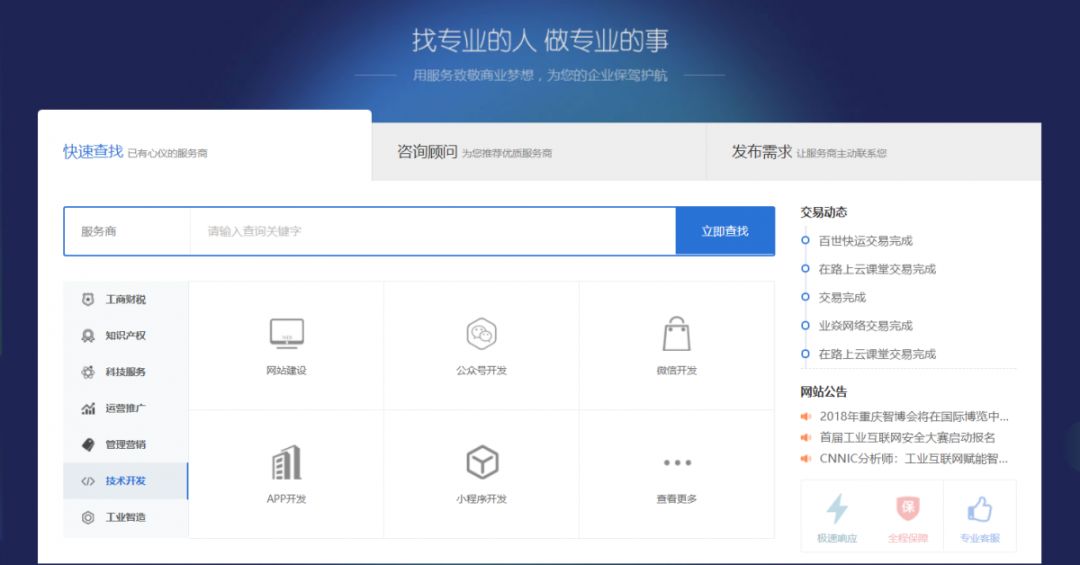Select 工商财税 in the category sidebar
The height and width of the screenshot is (565, 1080).
point(125,299)
